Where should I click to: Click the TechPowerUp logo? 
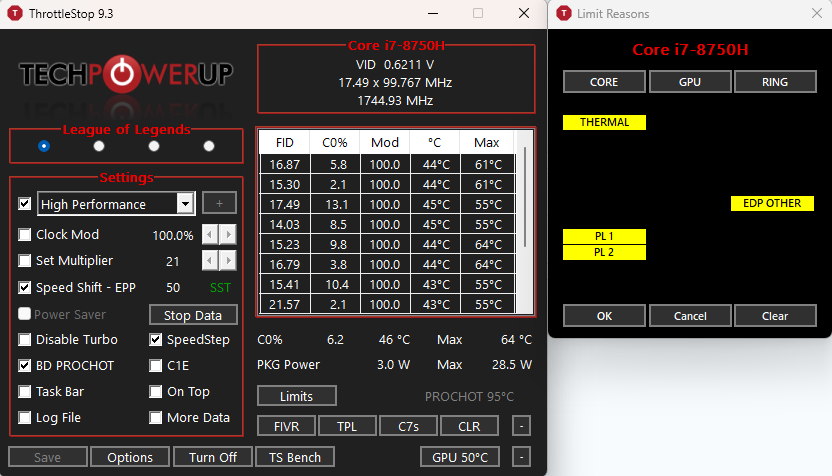[126, 74]
